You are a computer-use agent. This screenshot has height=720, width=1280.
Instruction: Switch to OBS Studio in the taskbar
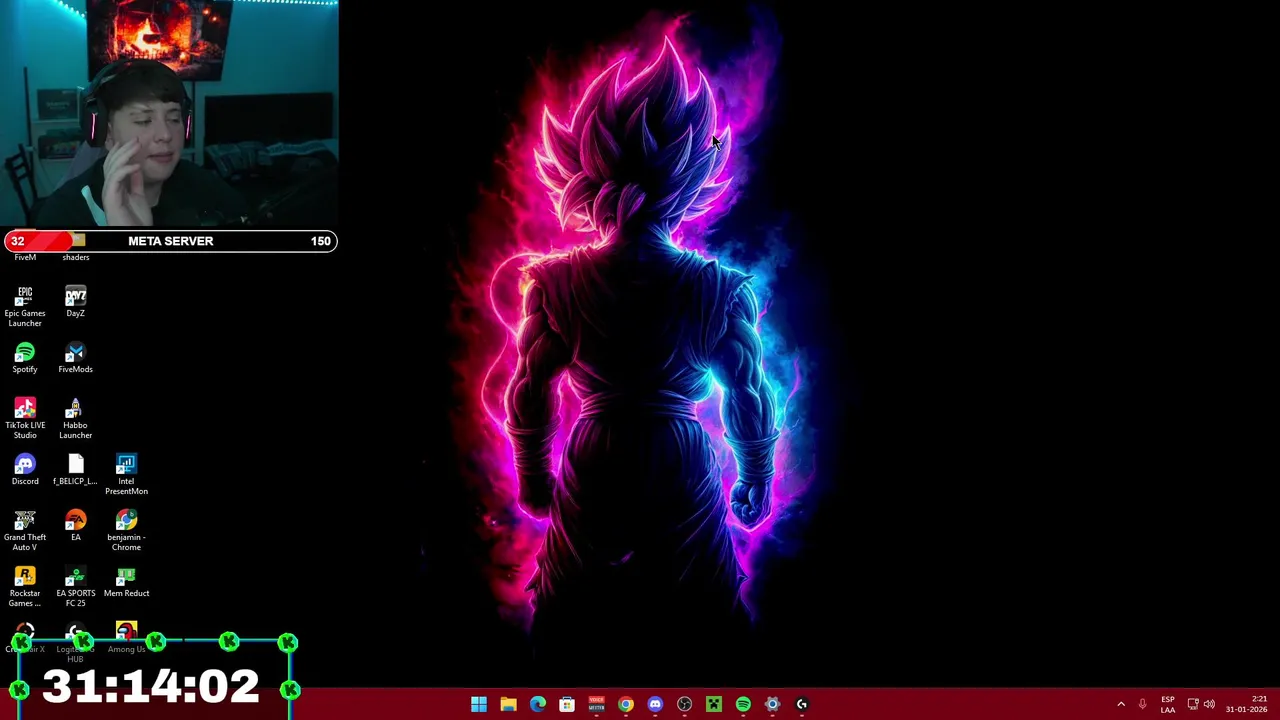(x=684, y=704)
